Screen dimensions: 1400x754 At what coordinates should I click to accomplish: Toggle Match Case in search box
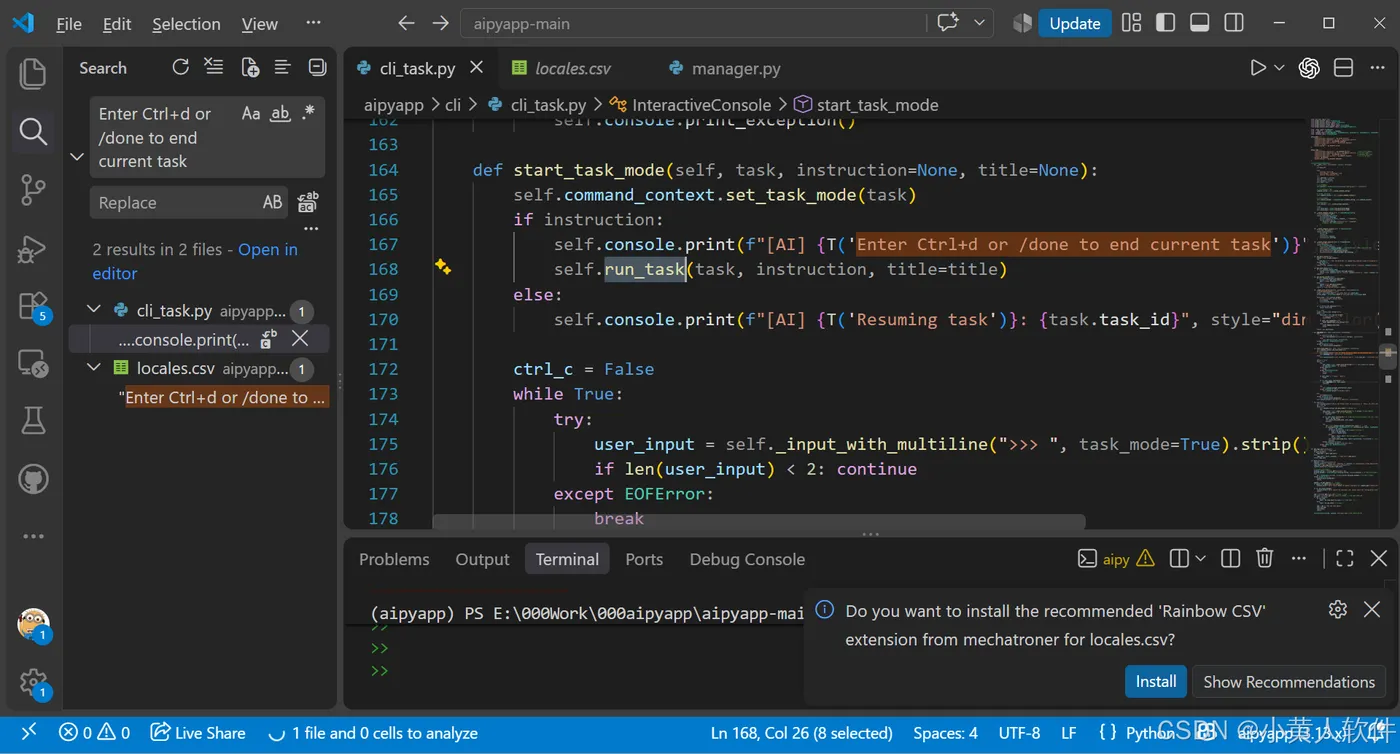point(251,114)
